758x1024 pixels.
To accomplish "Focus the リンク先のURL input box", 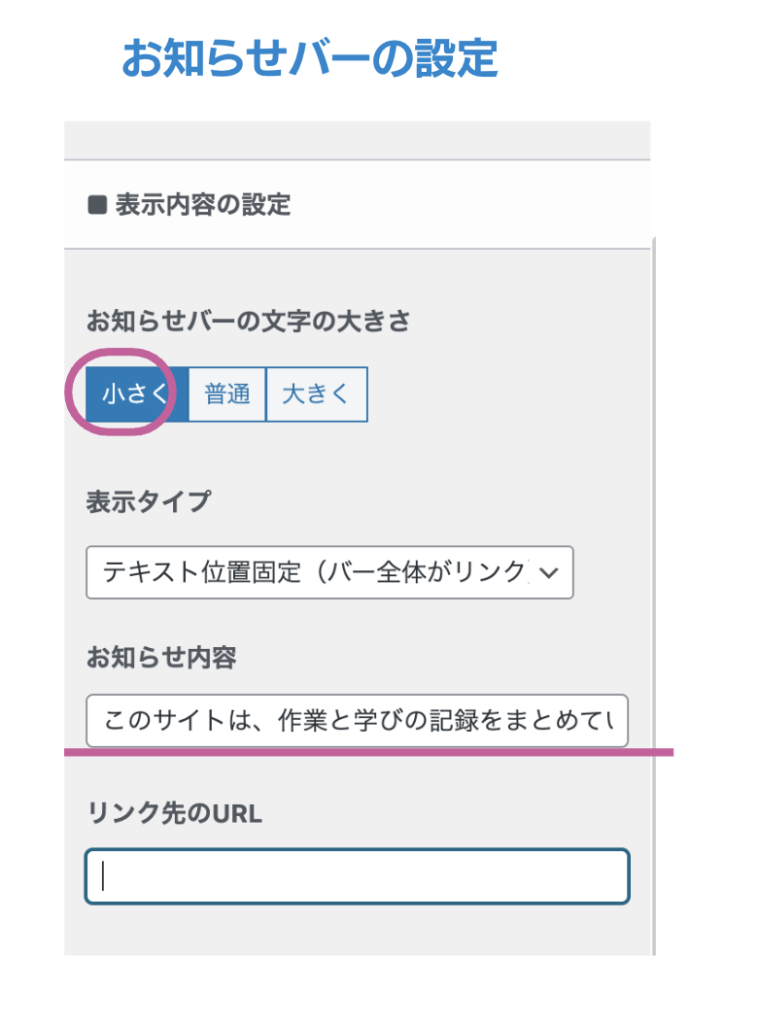I will pyautogui.click(x=357, y=876).
